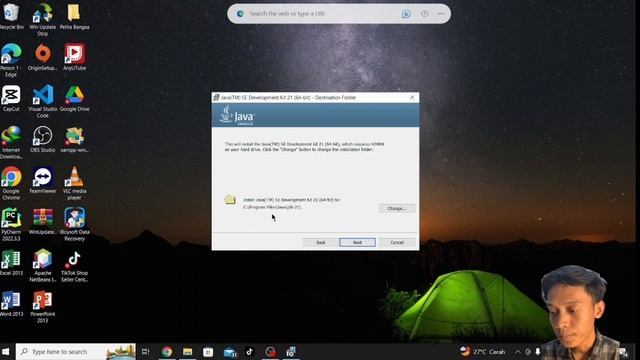Click the 27°C Cerah weather widget
Viewport: 640px width, 360px height.
coord(483,351)
